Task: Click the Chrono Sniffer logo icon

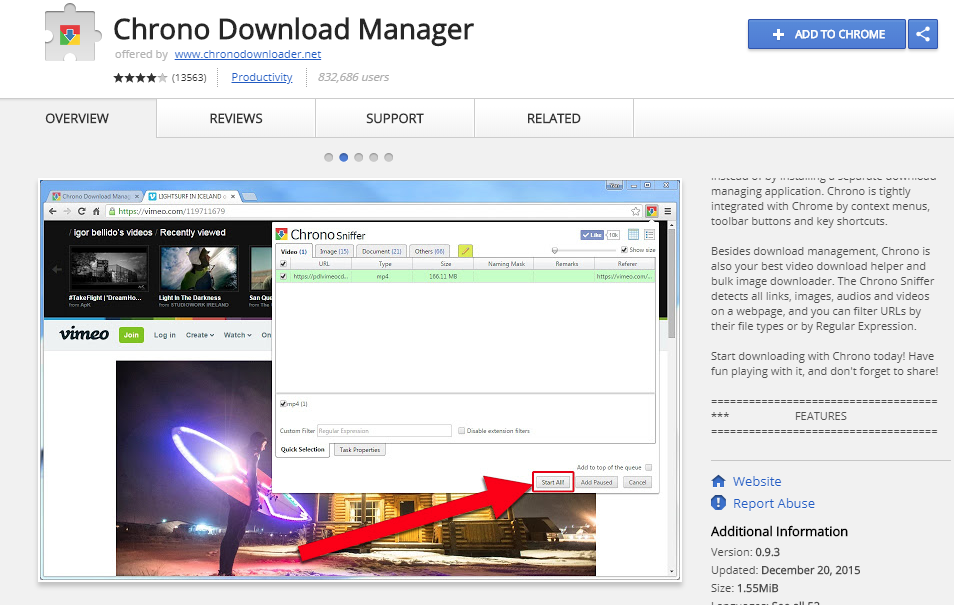Action: point(281,234)
